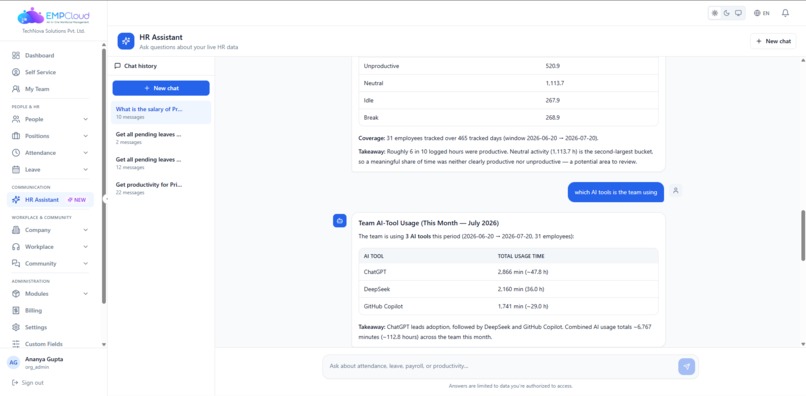This screenshot has width=806, height=396.
Task: Expand the Positions menu chevron
Action: tap(85, 136)
